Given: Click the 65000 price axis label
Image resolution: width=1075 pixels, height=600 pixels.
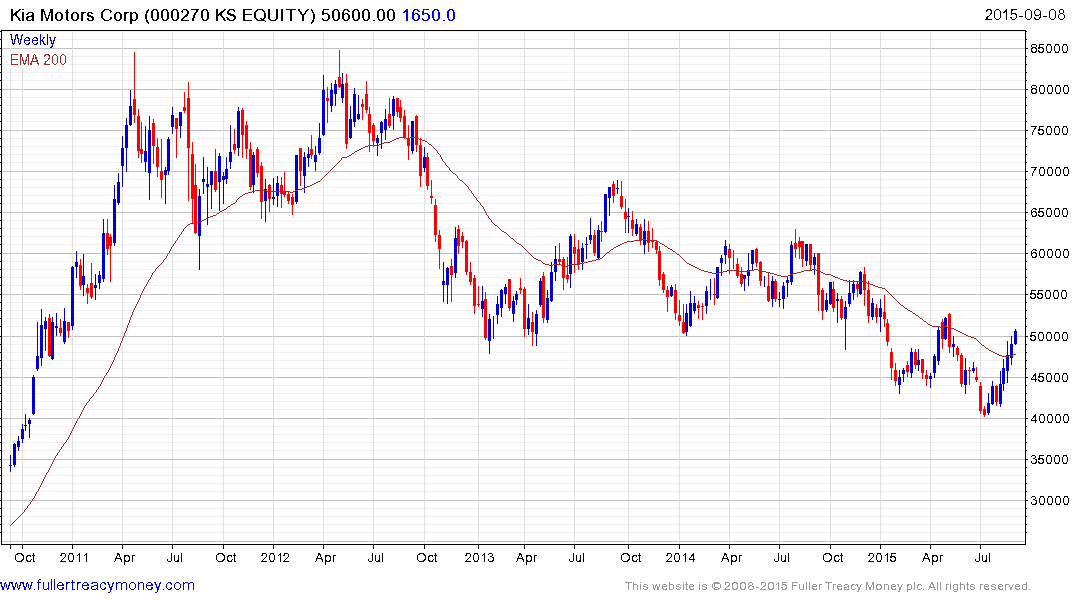Looking at the screenshot, I should coord(1049,213).
